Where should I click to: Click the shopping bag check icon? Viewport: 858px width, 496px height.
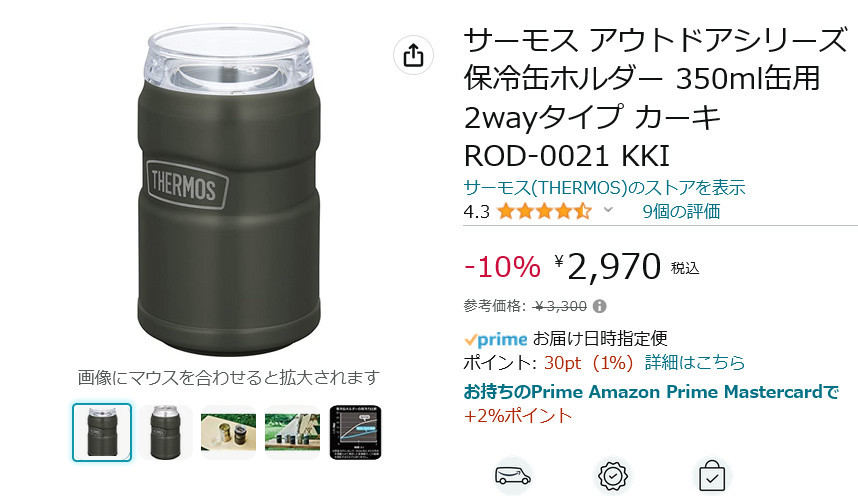(712, 476)
